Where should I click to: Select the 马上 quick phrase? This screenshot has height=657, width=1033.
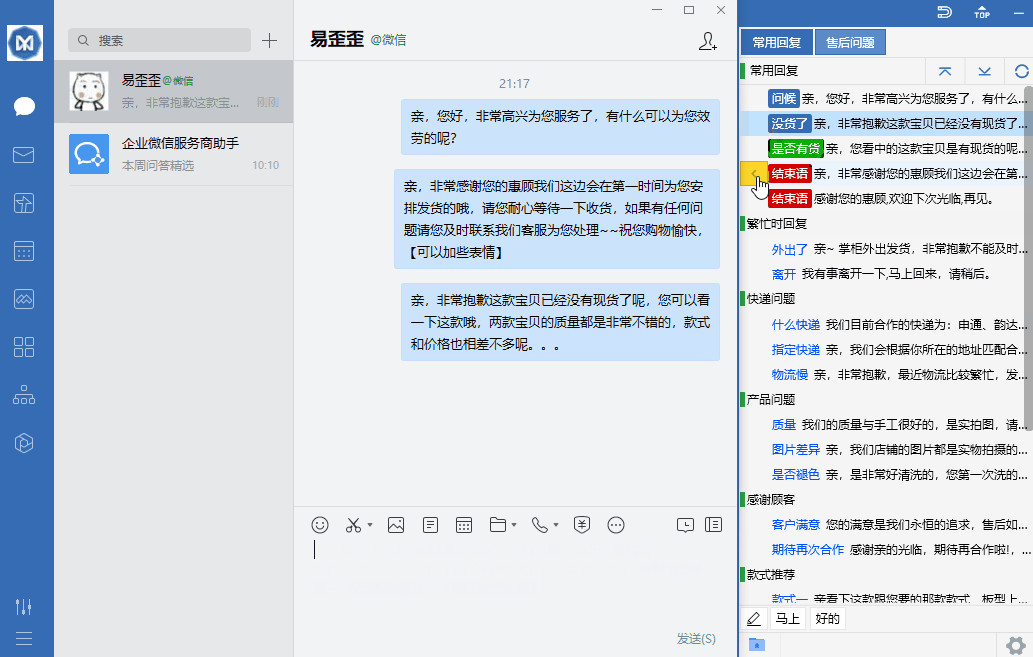(789, 618)
